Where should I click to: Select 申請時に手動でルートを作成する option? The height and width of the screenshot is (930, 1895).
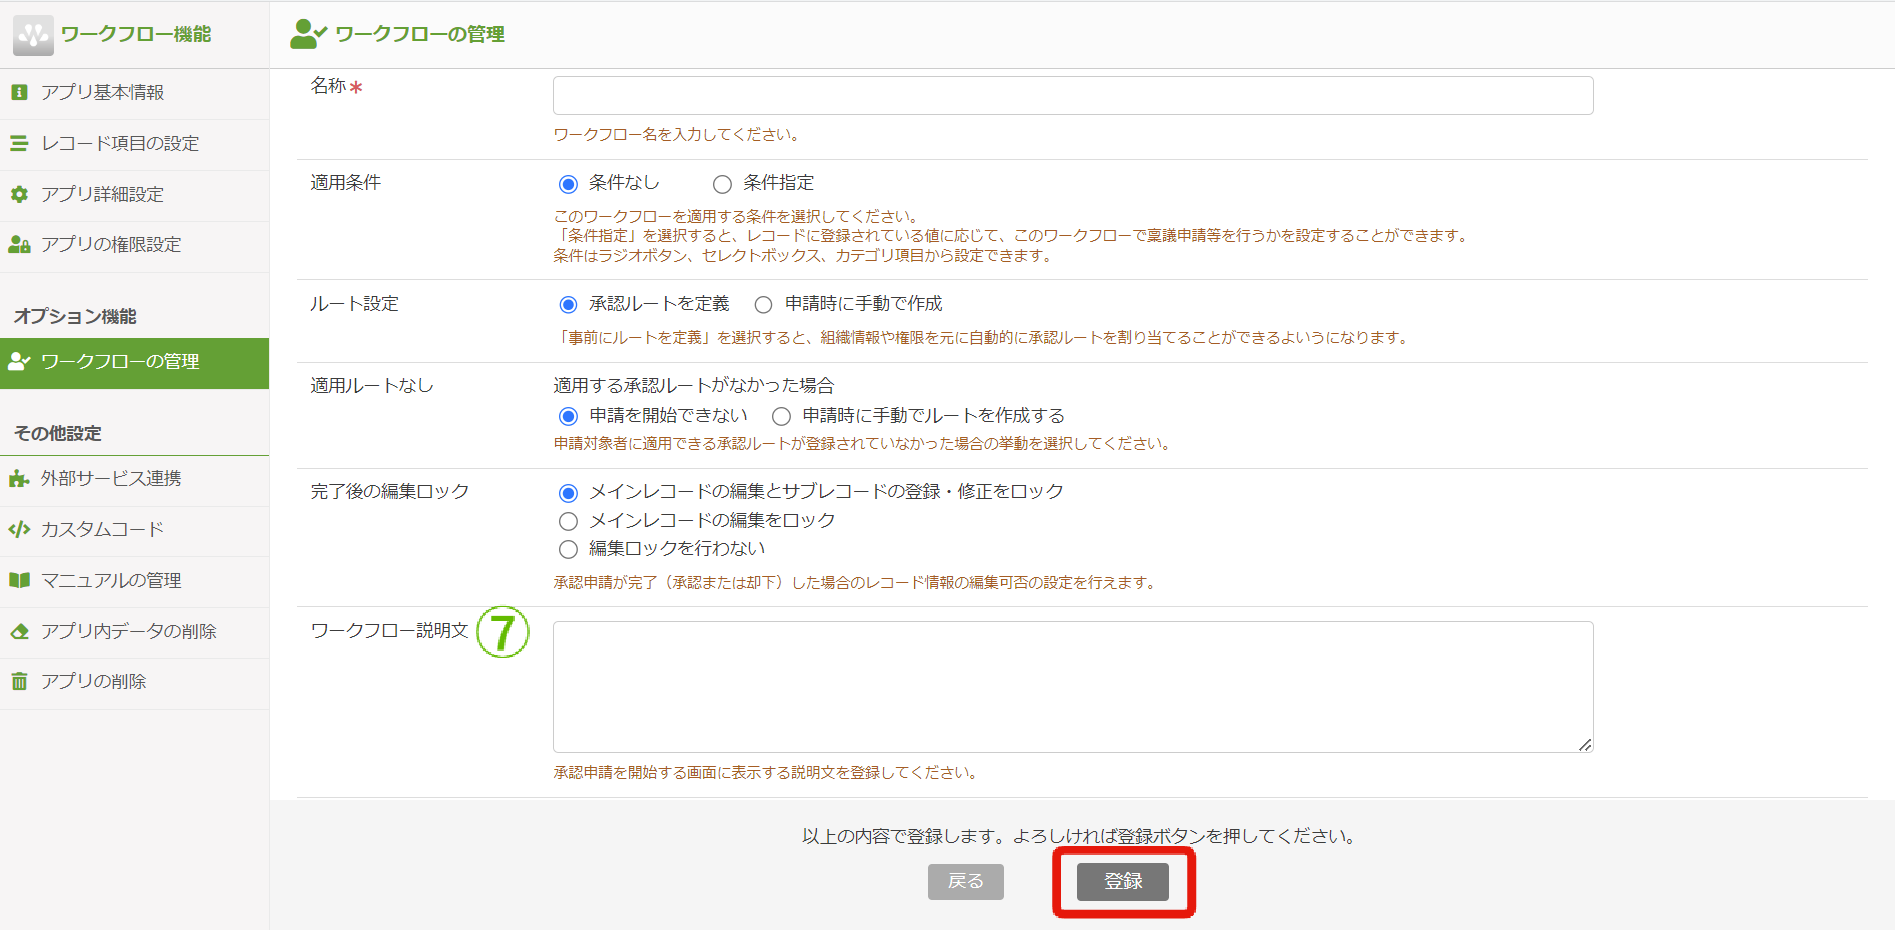(781, 416)
